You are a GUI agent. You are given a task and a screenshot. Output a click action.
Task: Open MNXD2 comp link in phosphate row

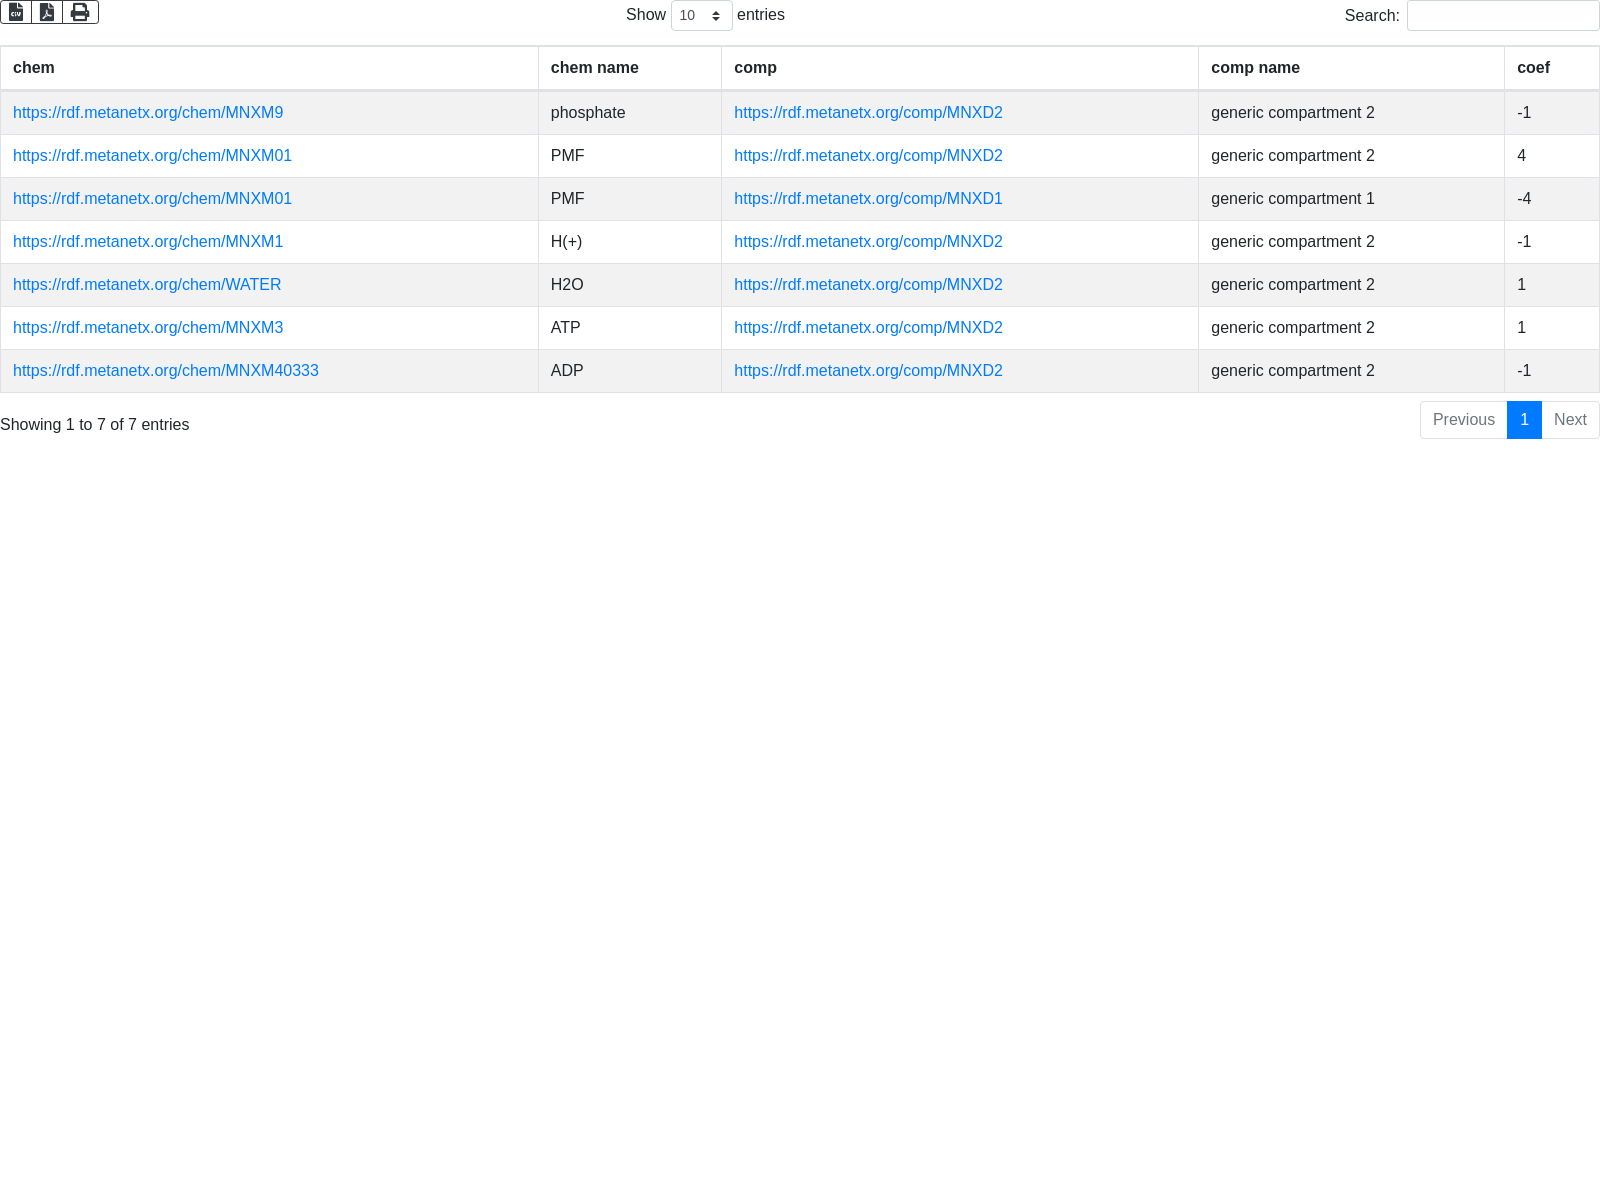tap(868, 113)
